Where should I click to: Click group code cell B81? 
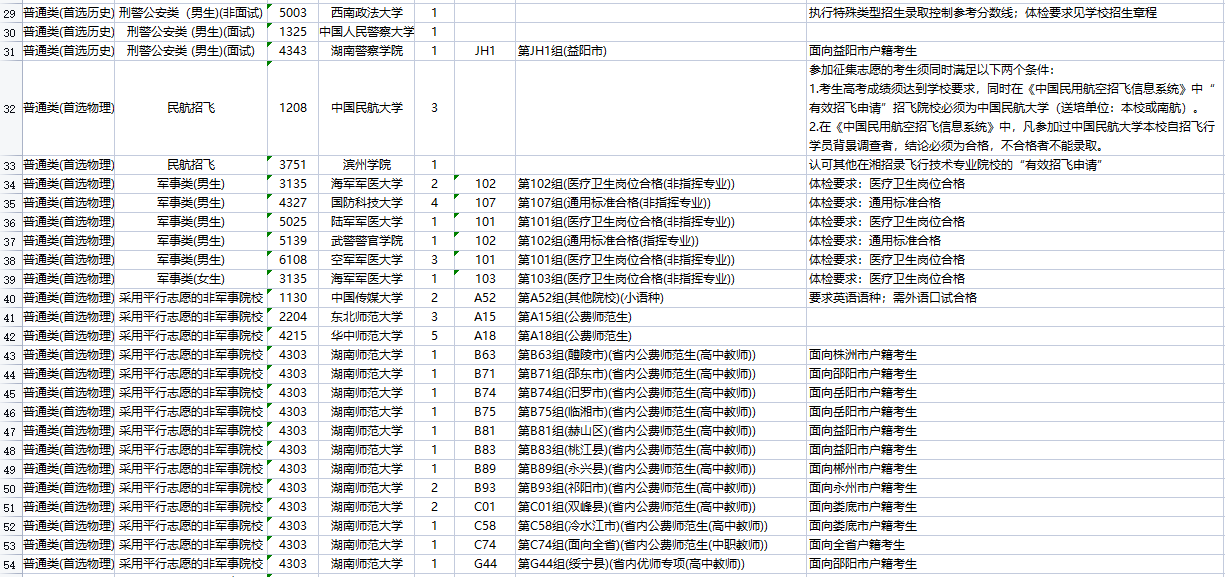tap(485, 431)
